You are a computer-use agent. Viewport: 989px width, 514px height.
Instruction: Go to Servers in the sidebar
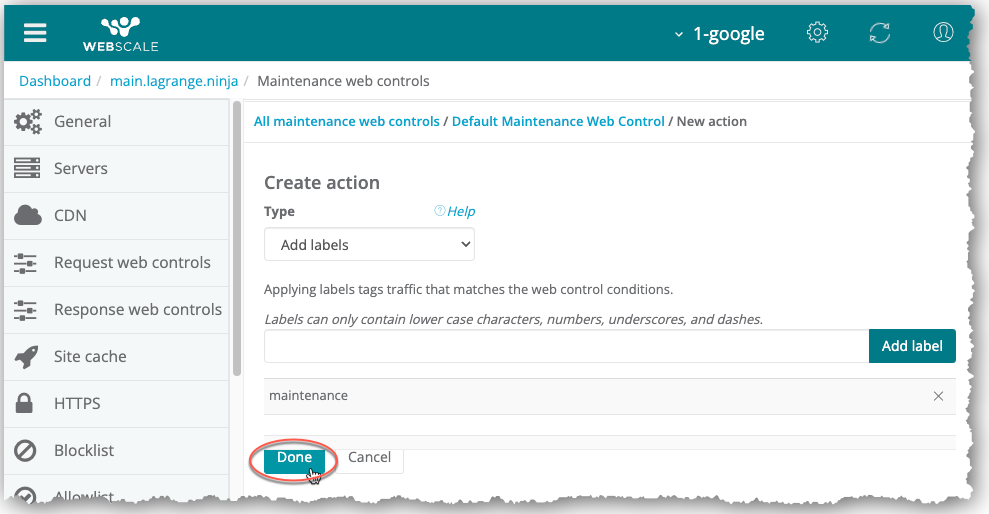pos(80,169)
